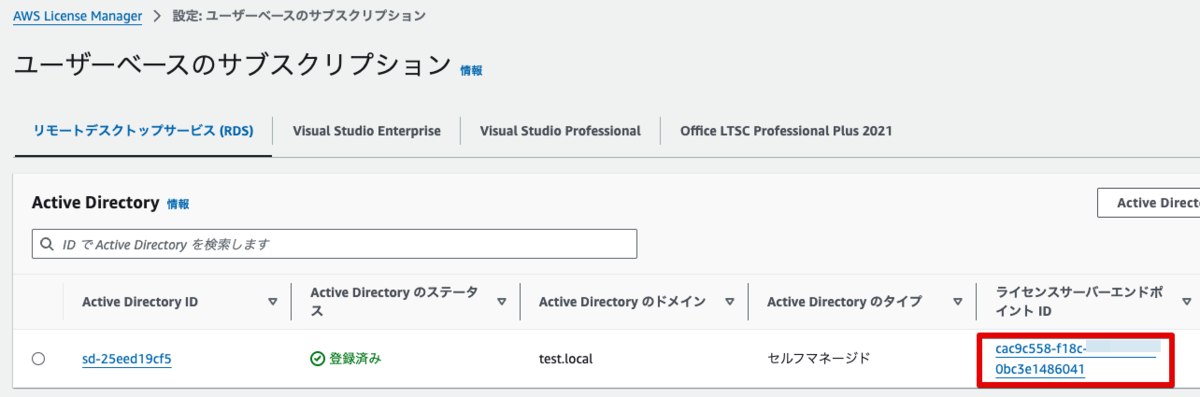This screenshot has width=1200, height=397.
Task: Click 情報 link beside Active Directory heading
Action: [x=178, y=204]
